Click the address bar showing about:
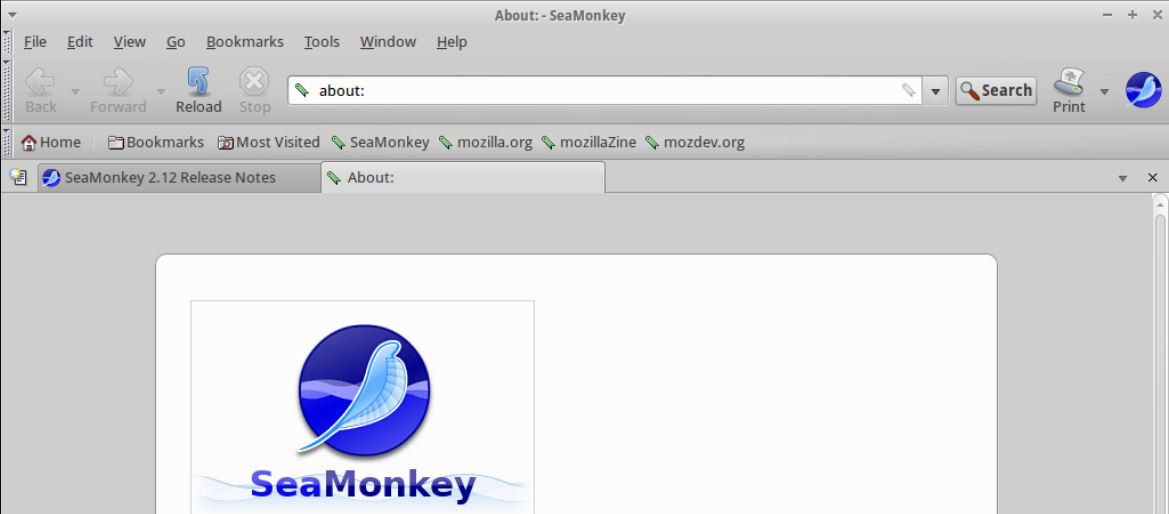Viewport: 1169px width, 514px height. [x=605, y=90]
